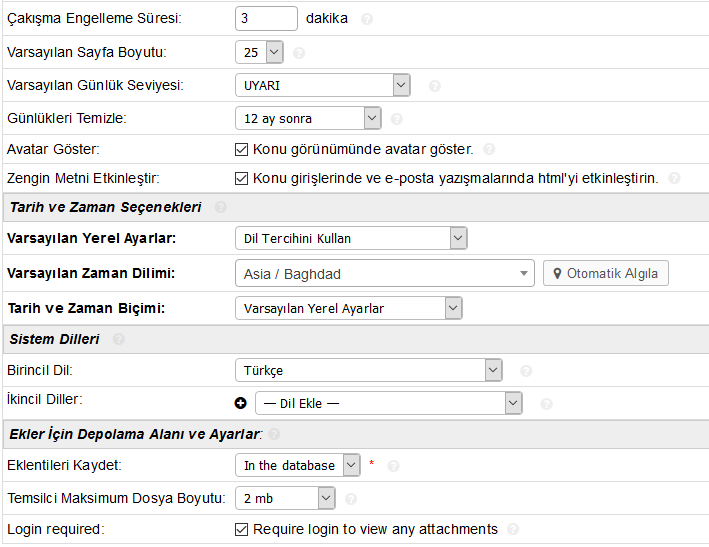Expand the Asia / Baghdad timezone selector
This screenshot has width=709, height=547.
pos(388,273)
